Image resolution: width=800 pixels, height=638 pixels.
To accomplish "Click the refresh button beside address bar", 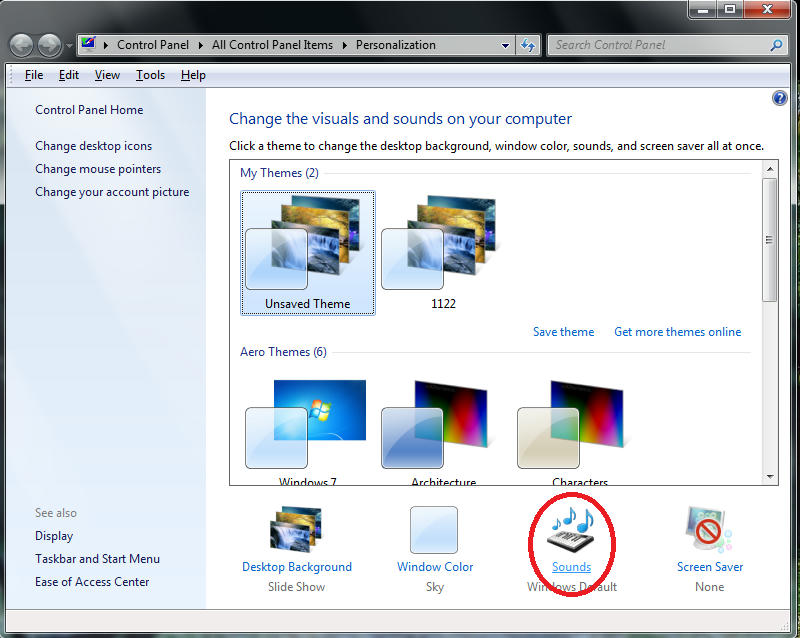I will pyautogui.click(x=528, y=45).
